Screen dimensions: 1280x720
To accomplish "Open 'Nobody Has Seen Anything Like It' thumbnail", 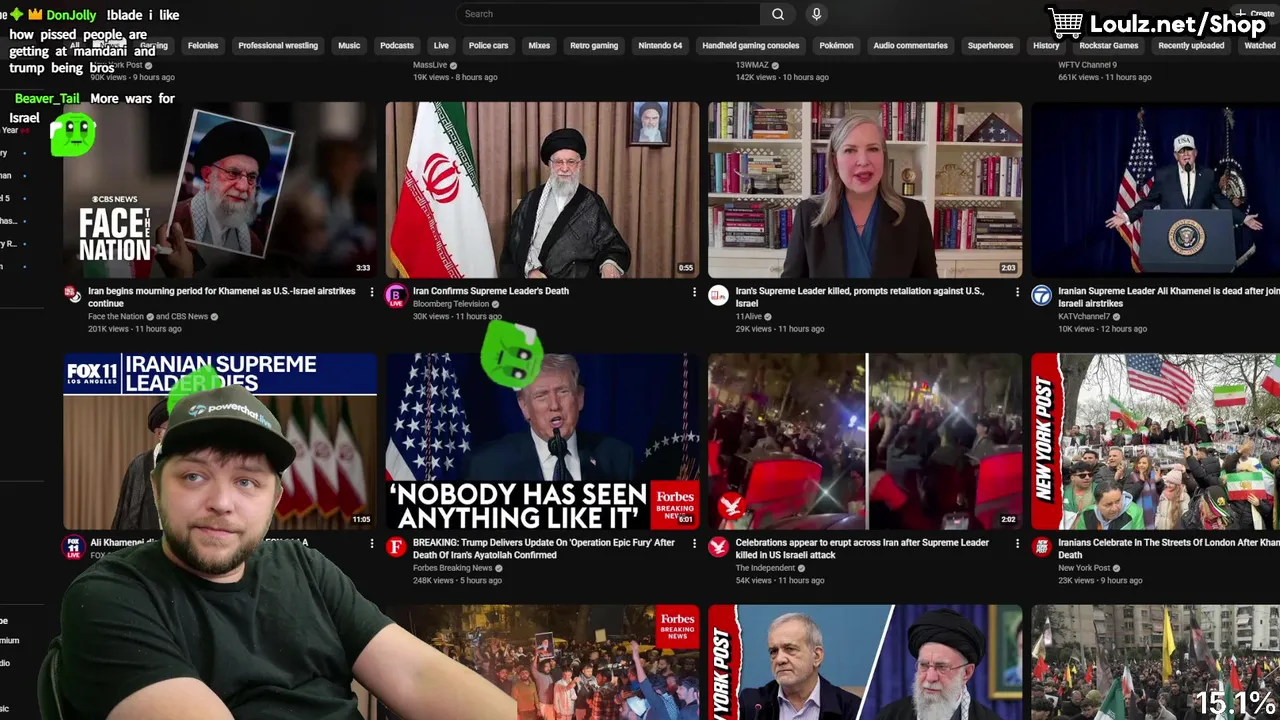I will (543, 441).
